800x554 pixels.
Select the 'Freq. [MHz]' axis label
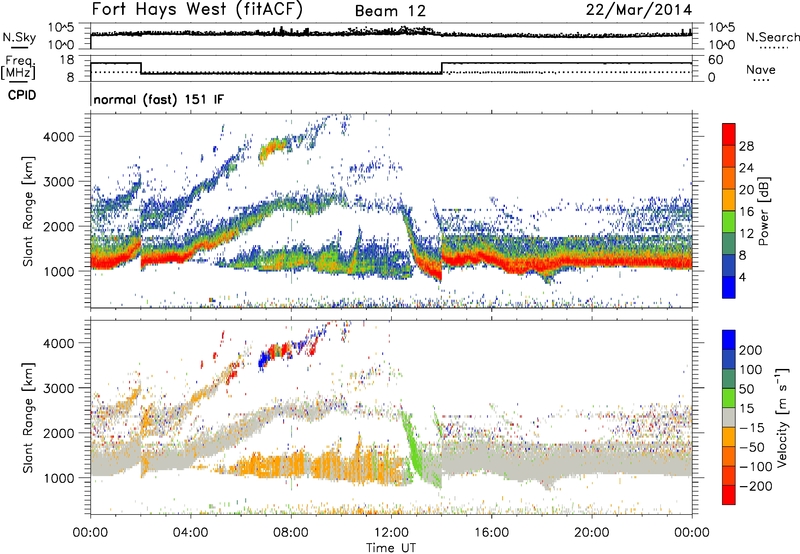pos(18,67)
